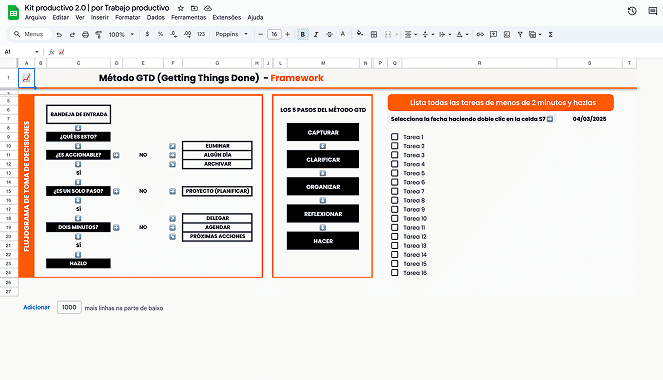Screen dimensions: 663x380
Task: Tick the Tarea 1 checkbox
Action: (395, 137)
